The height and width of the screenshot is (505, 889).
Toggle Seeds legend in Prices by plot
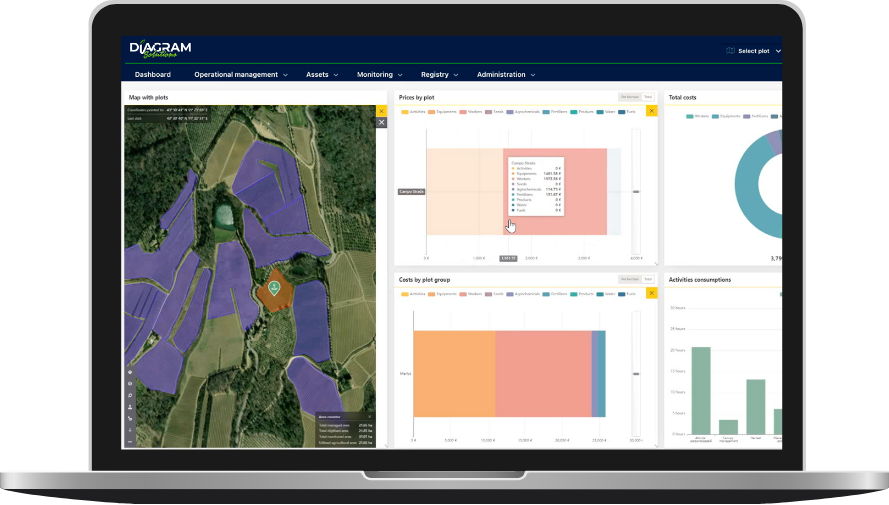click(494, 112)
